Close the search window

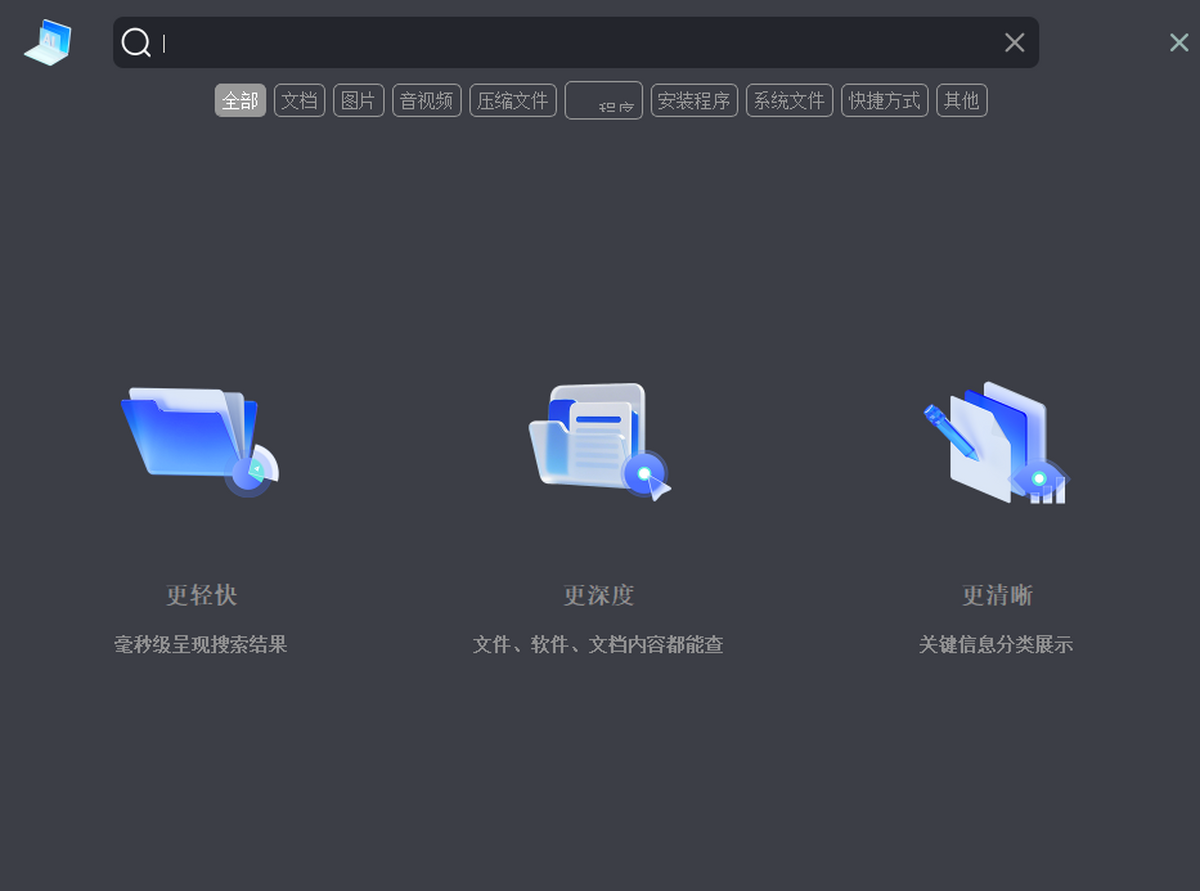click(x=1179, y=42)
